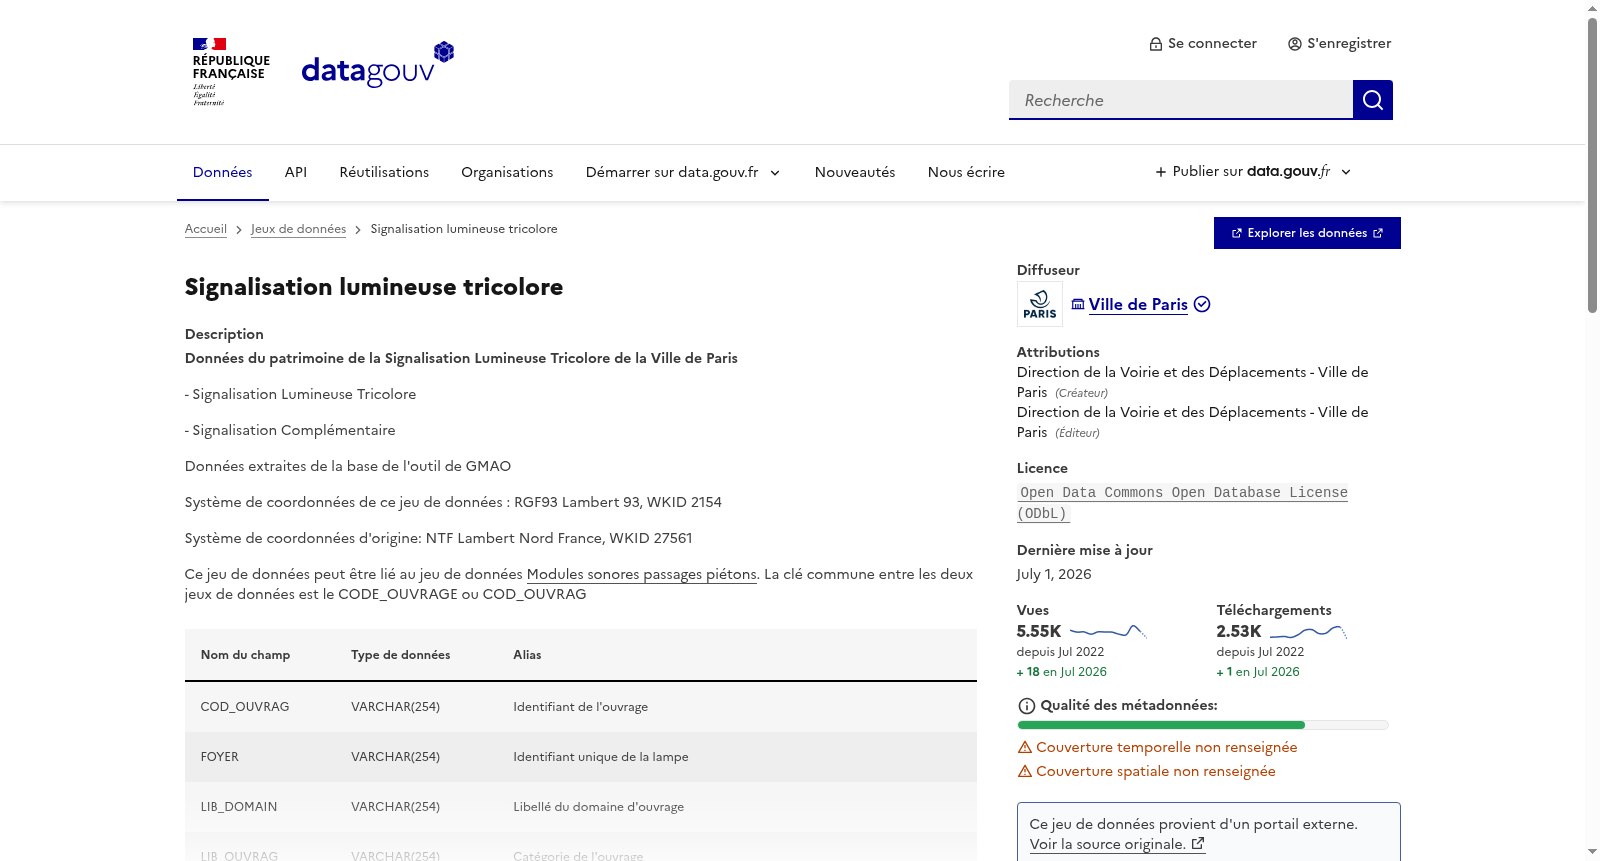This screenshot has height=861, width=1600.
Task: Click the magnifier search button
Action: (x=1372, y=100)
